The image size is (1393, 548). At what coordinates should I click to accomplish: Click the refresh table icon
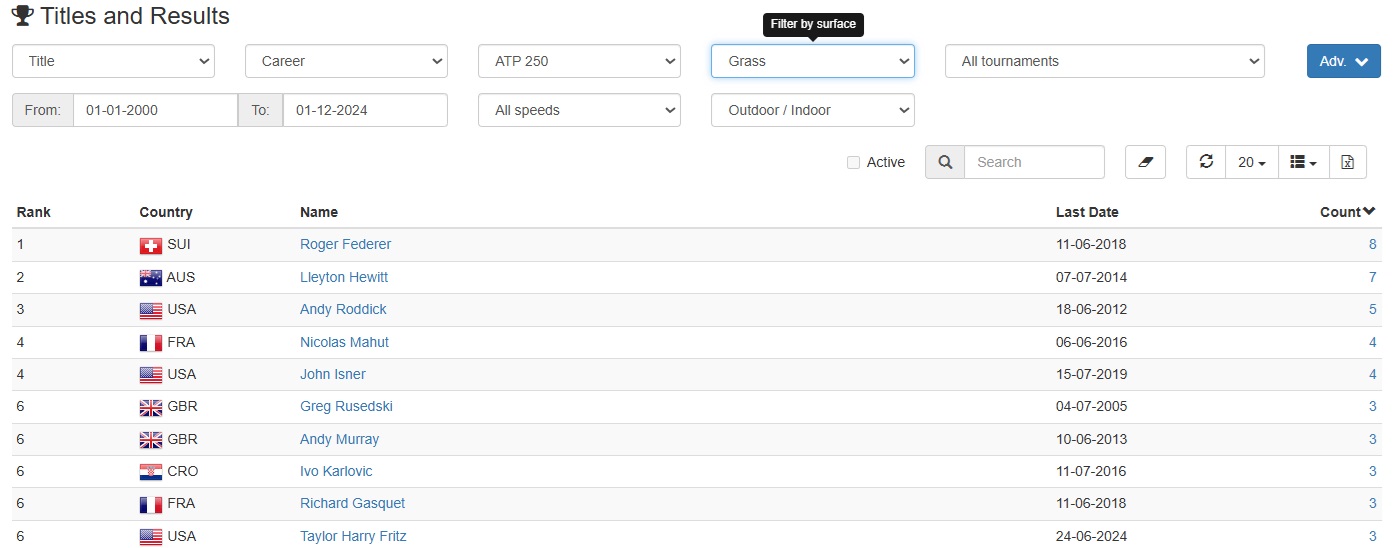(x=1206, y=162)
